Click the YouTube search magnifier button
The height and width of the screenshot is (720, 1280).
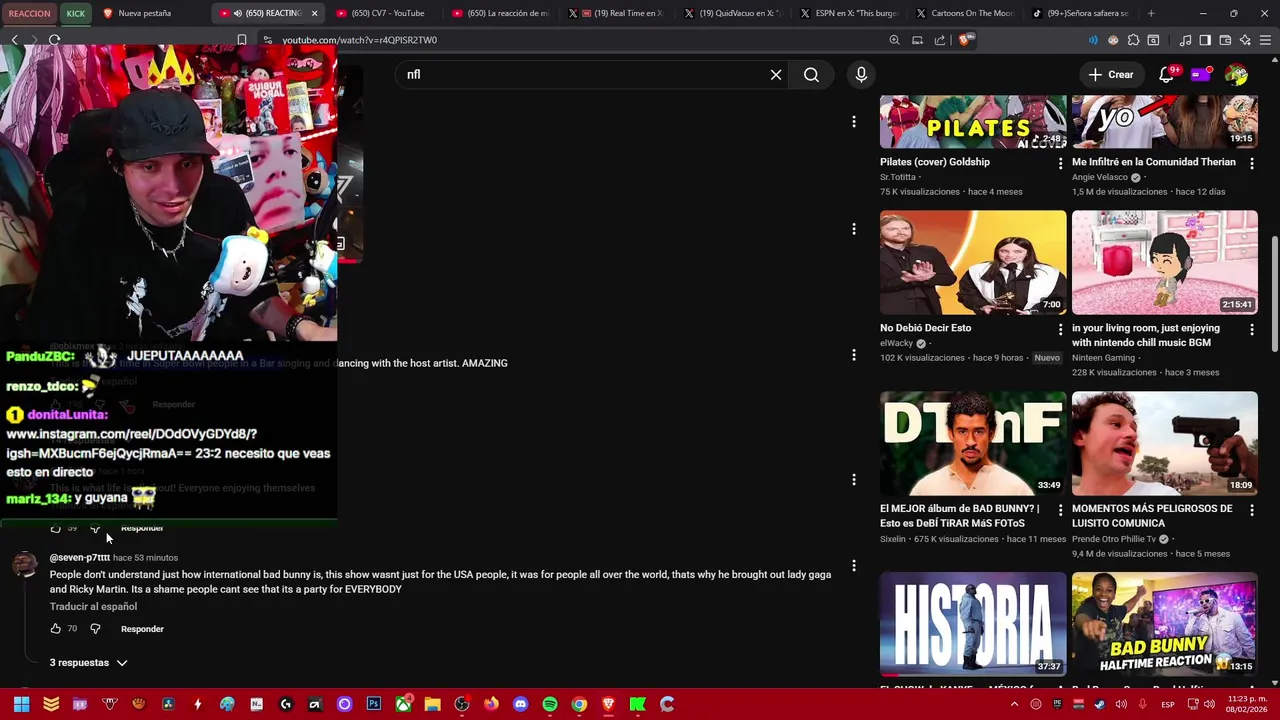coord(811,75)
